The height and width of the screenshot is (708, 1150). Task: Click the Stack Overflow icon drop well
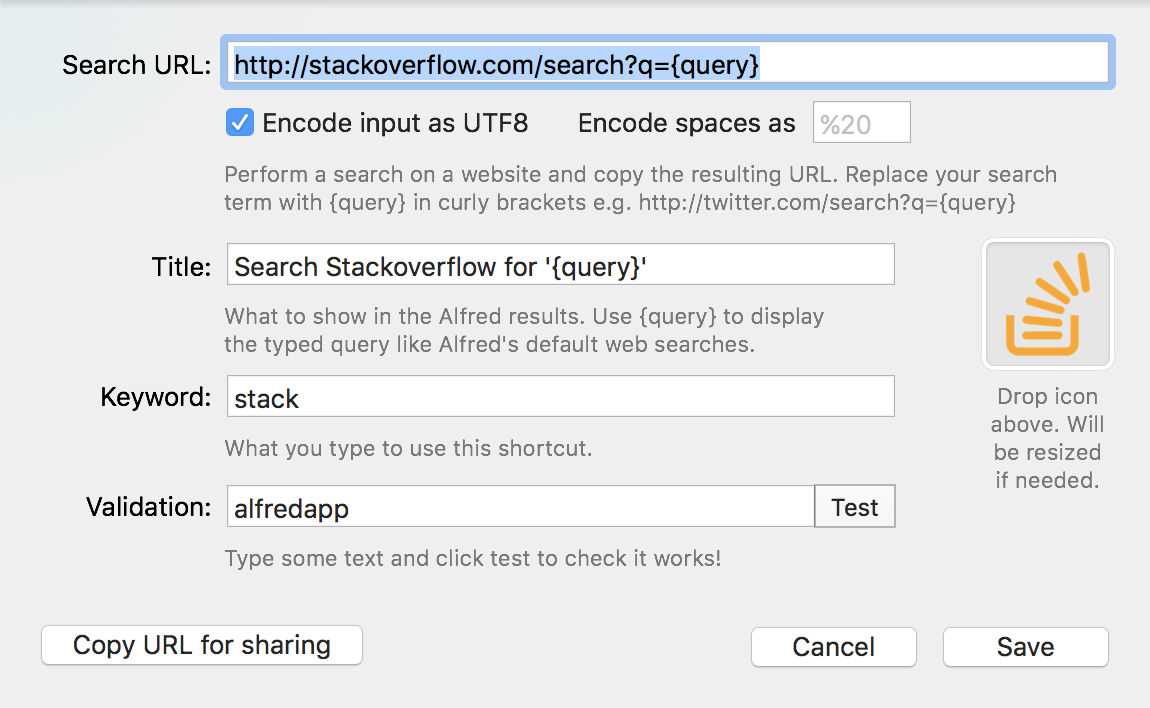point(1047,304)
